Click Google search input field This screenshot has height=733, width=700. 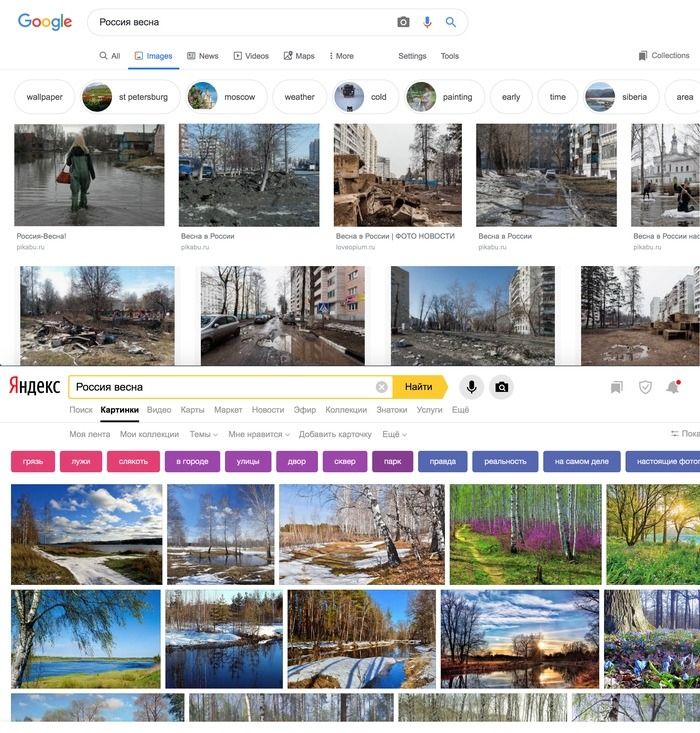point(243,22)
